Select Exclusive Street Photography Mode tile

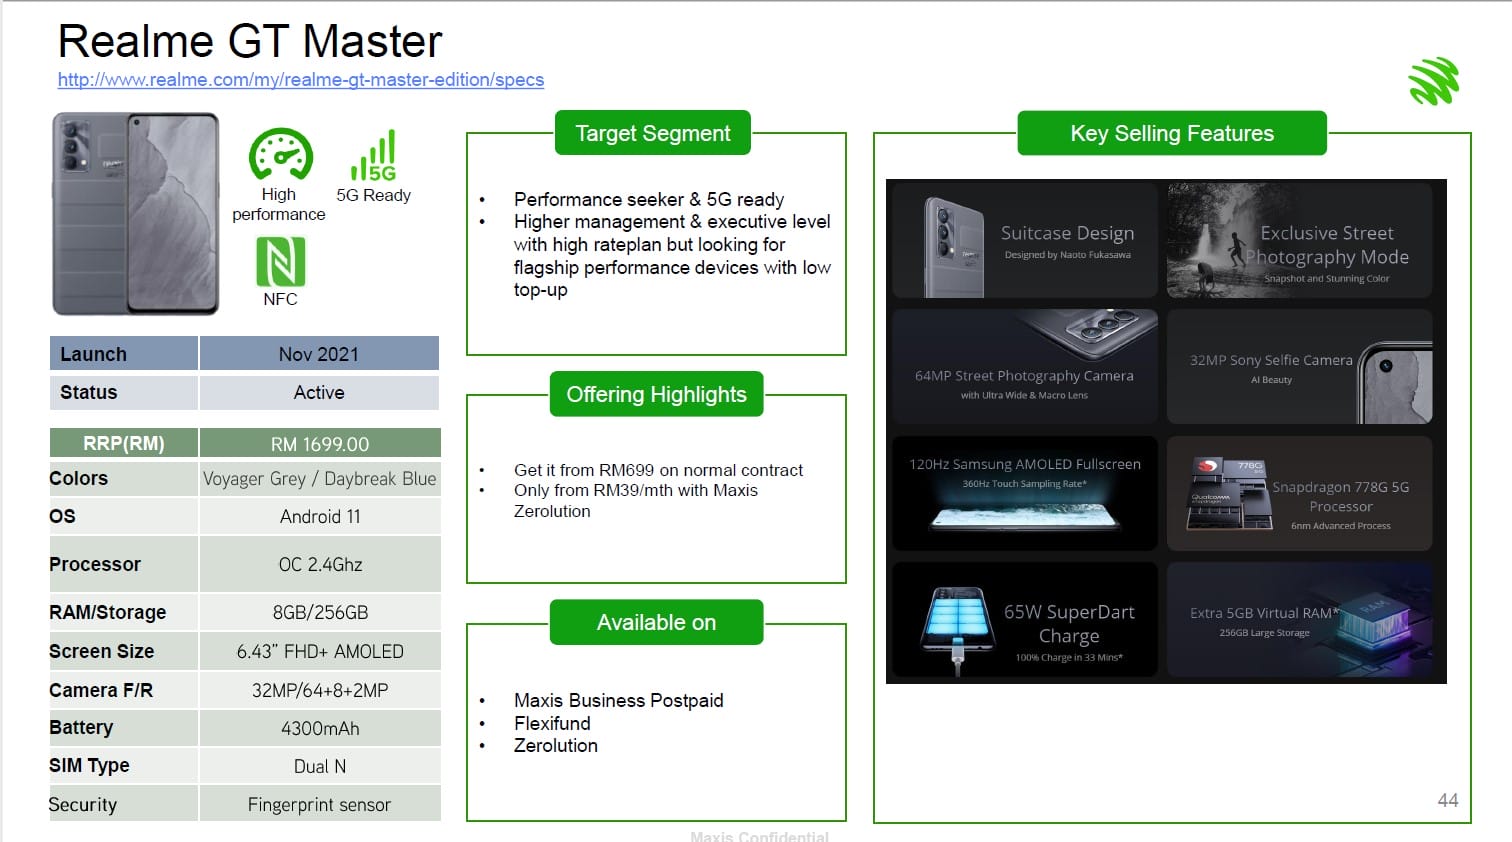[1300, 241]
